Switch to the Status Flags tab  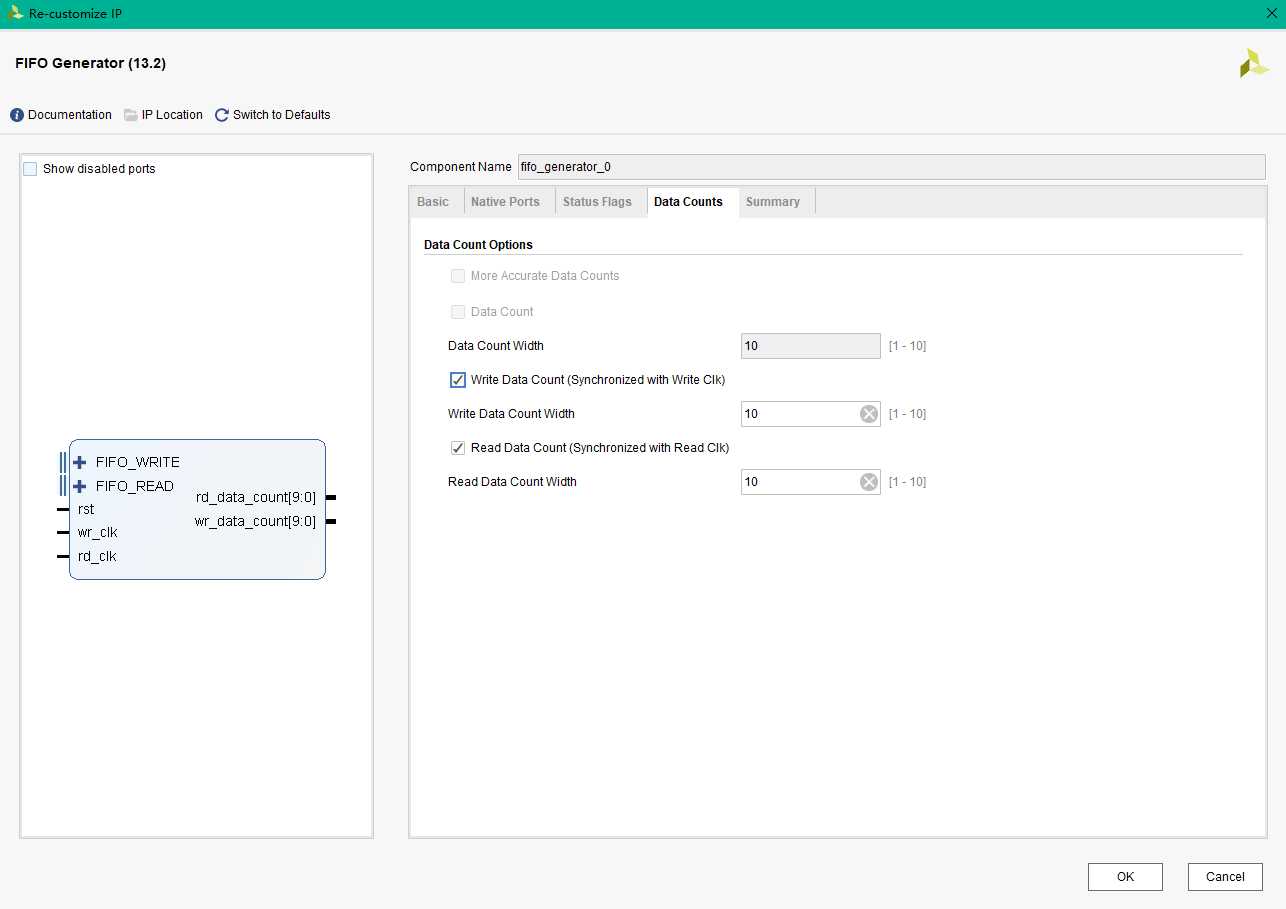point(597,202)
